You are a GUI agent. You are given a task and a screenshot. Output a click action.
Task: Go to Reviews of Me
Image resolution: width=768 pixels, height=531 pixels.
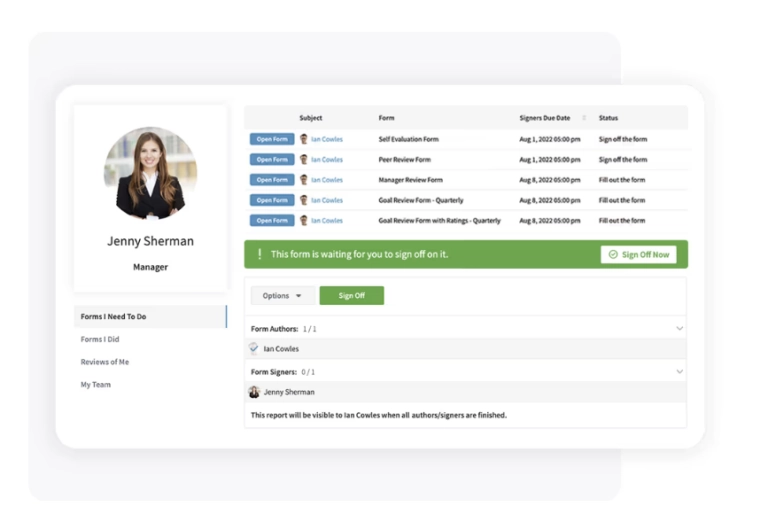coord(105,362)
